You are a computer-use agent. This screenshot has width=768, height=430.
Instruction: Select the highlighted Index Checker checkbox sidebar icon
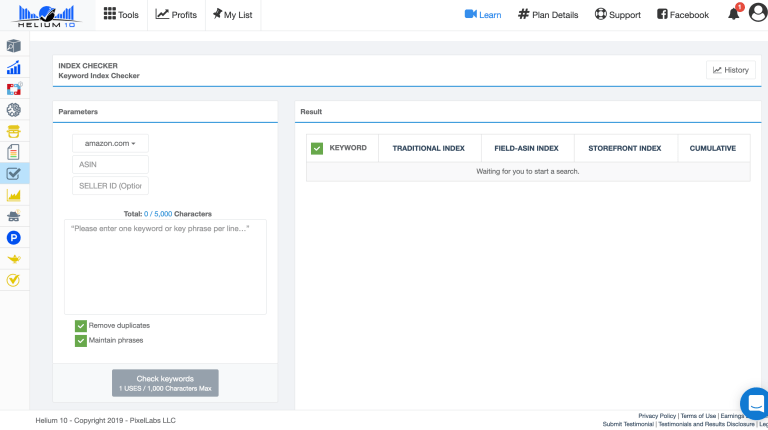click(14, 173)
